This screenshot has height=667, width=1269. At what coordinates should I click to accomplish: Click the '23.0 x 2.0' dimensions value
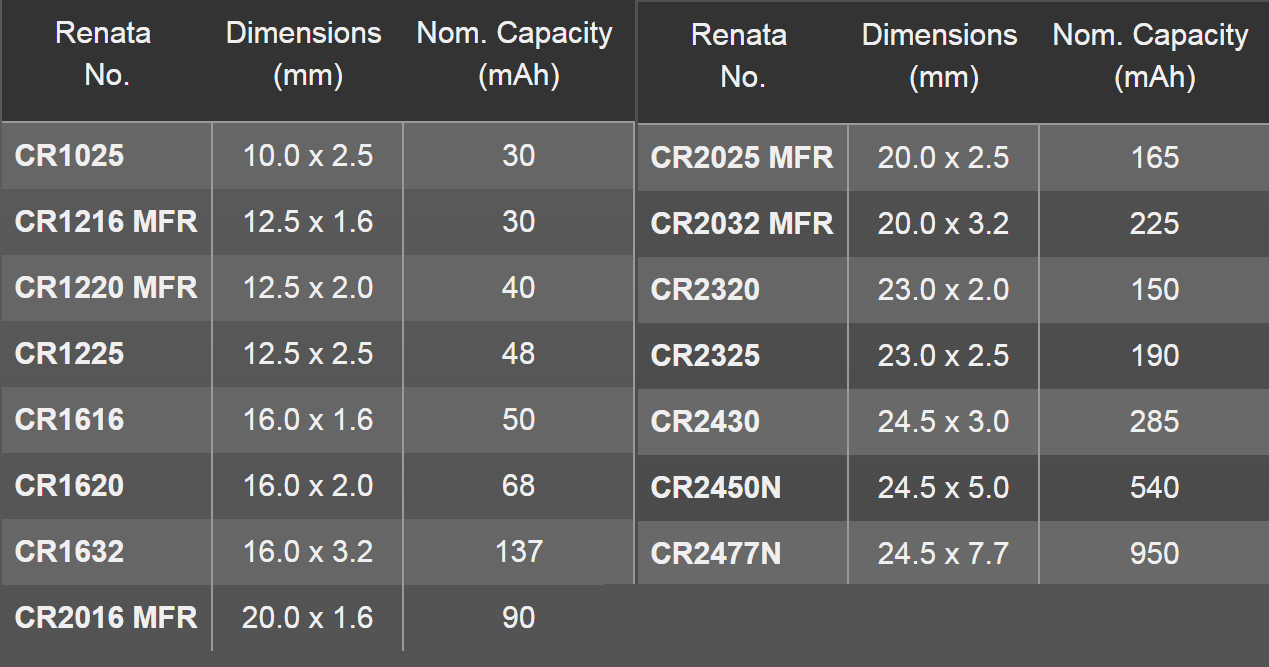[x=943, y=290]
